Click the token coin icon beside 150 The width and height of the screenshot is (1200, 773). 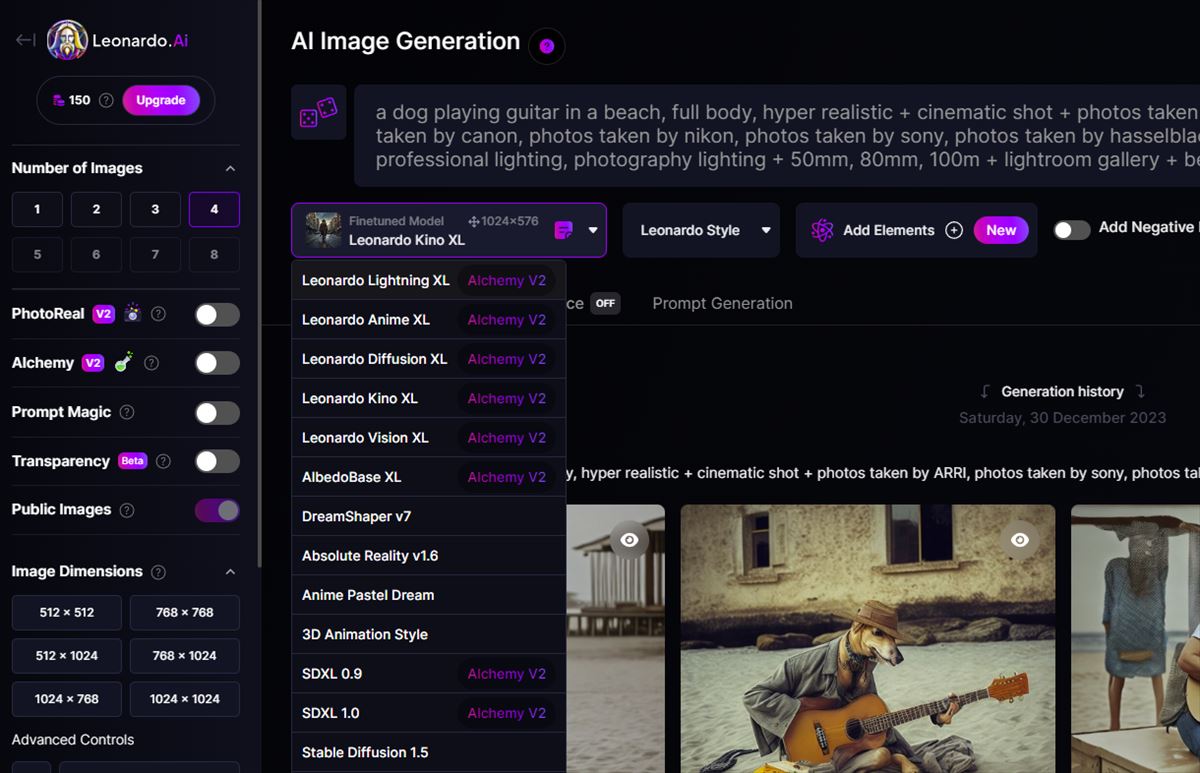point(59,100)
